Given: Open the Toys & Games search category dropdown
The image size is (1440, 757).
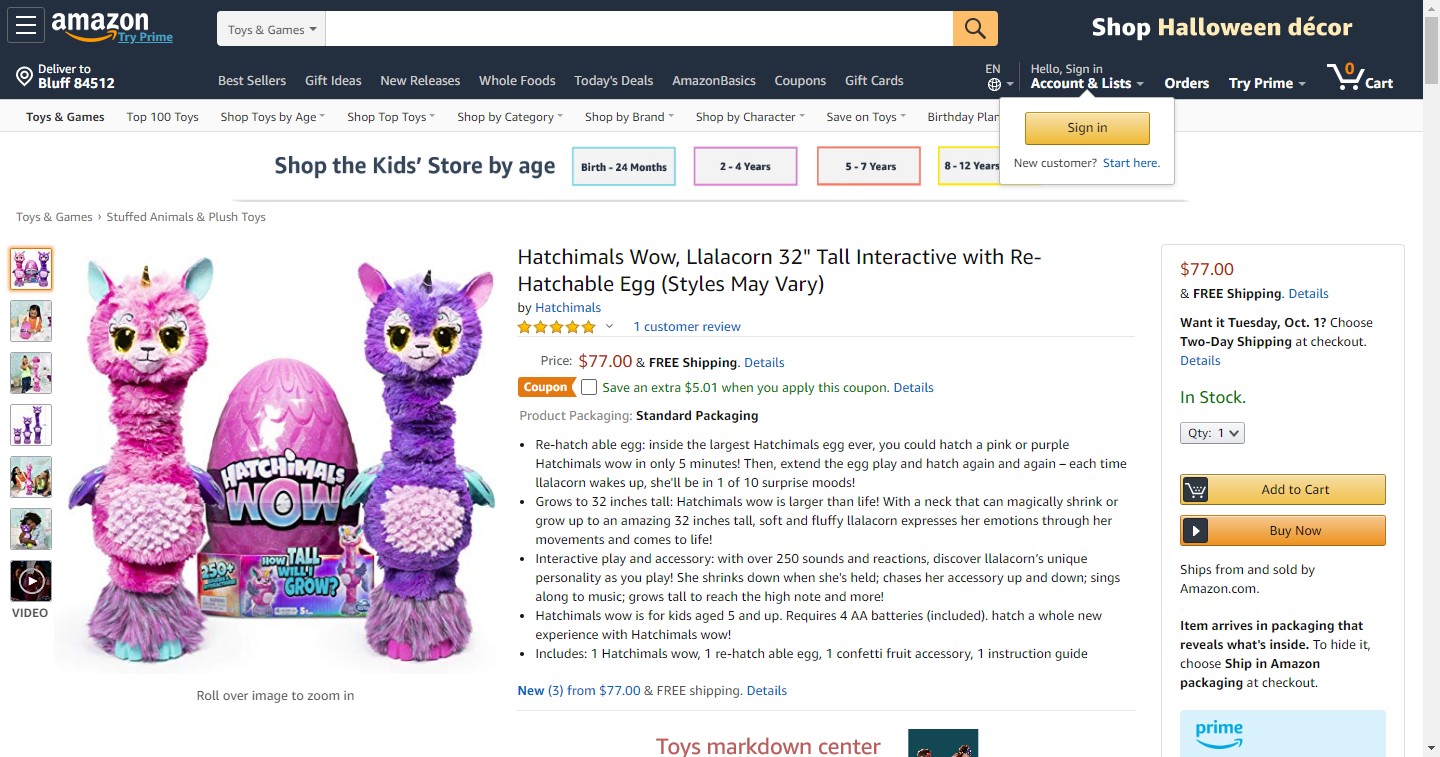Looking at the screenshot, I should 271,29.
